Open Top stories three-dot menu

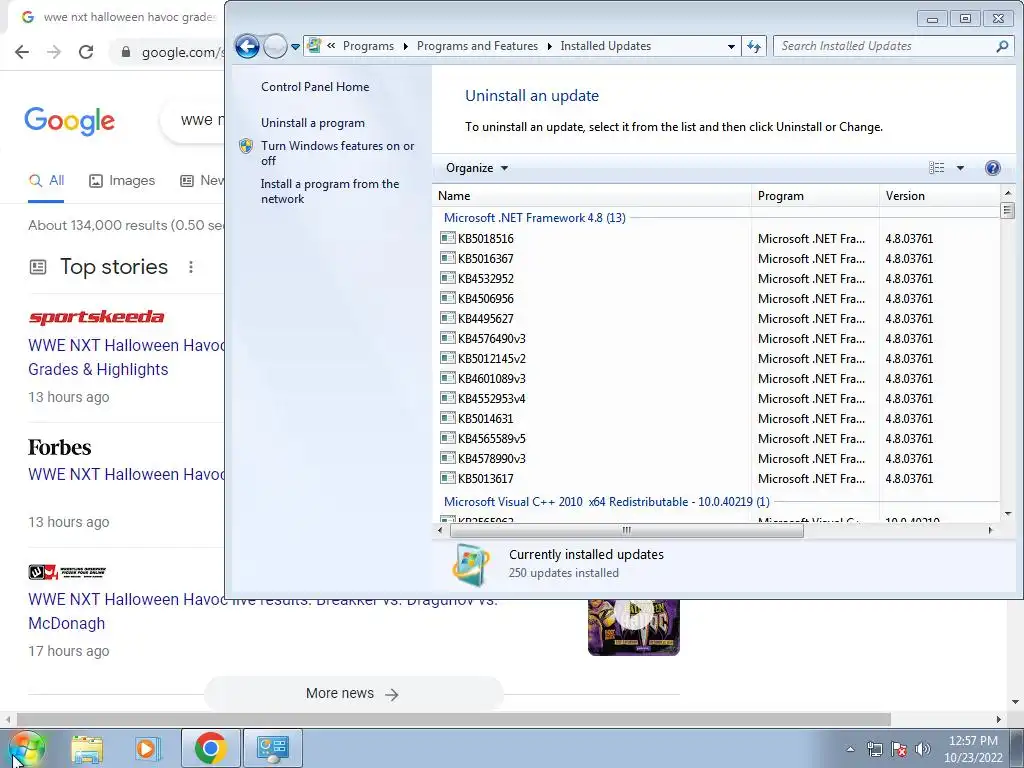coord(191,267)
